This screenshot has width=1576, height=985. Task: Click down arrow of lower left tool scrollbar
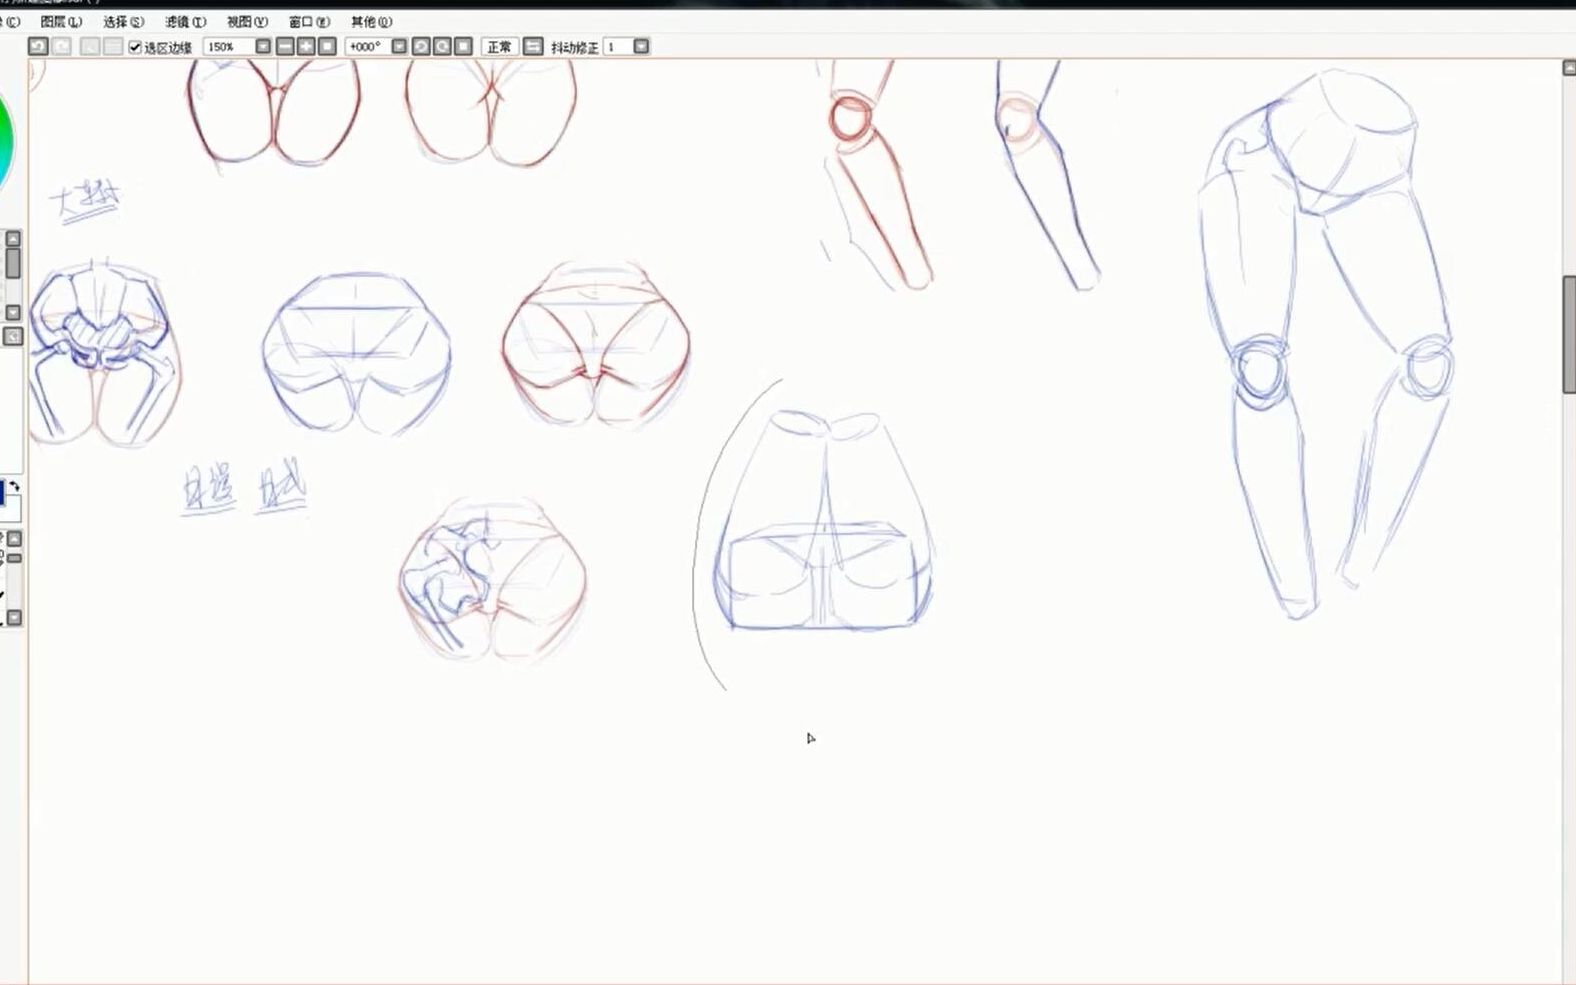click(14, 618)
